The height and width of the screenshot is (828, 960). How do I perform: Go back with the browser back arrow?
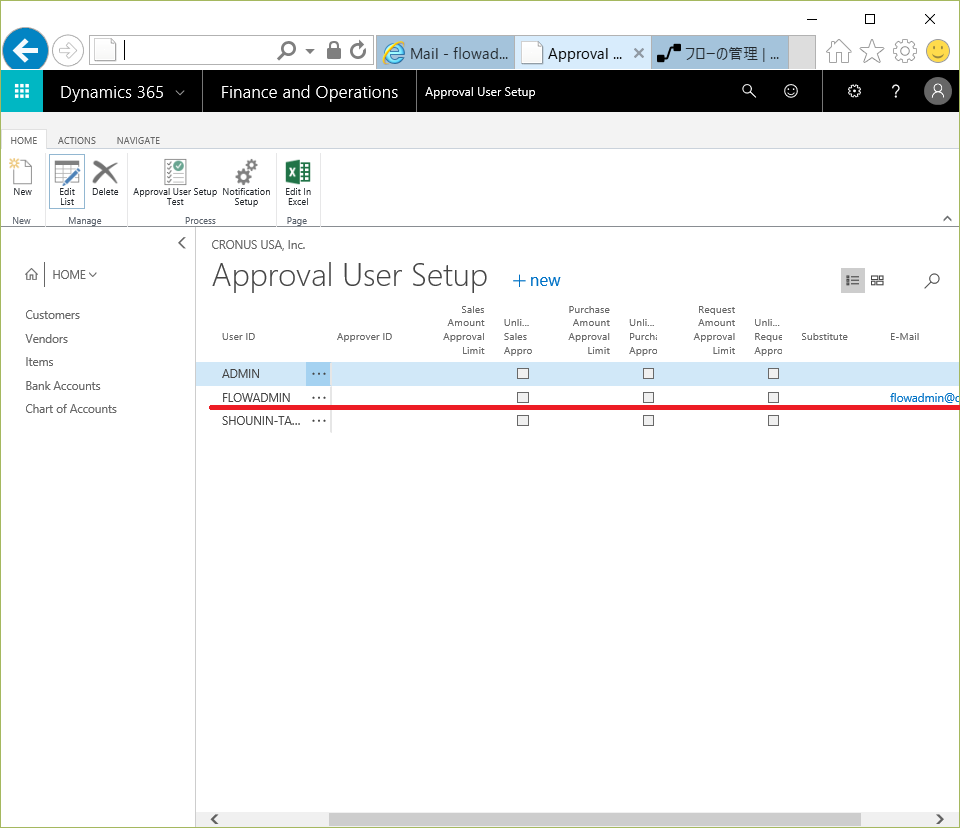click(25, 50)
